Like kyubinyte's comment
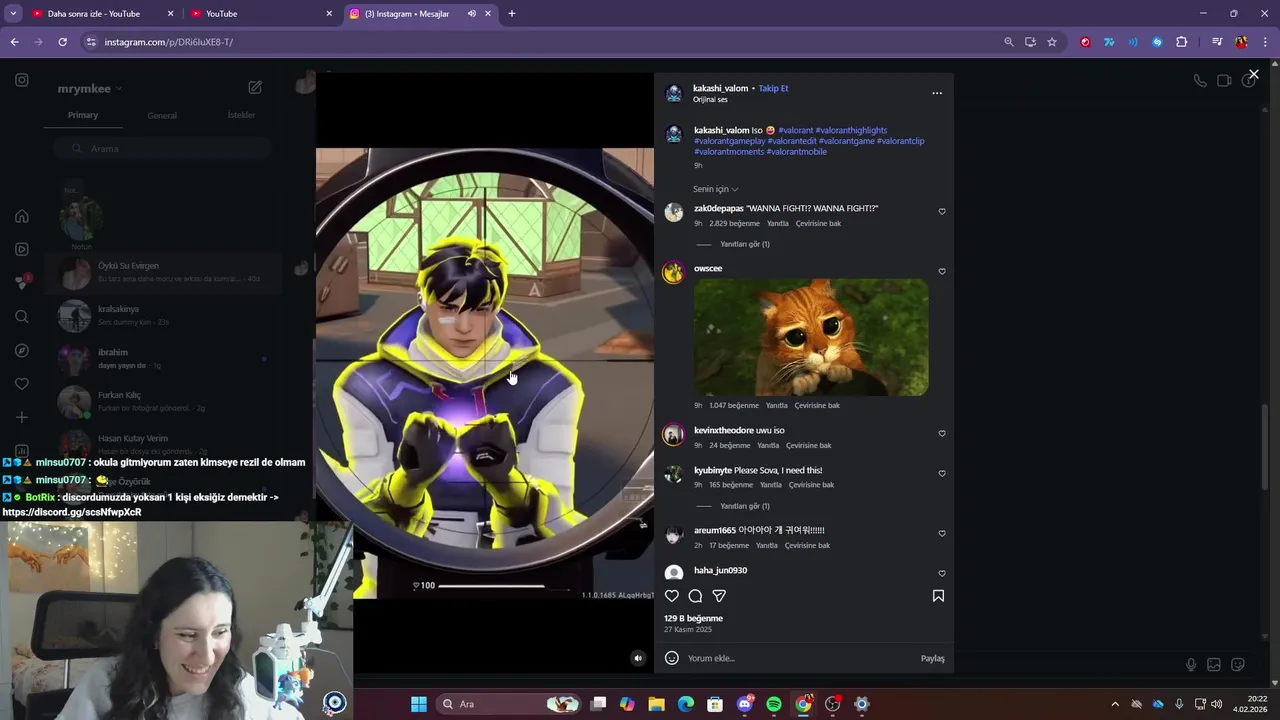The image size is (1280, 720). tap(942, 474)
